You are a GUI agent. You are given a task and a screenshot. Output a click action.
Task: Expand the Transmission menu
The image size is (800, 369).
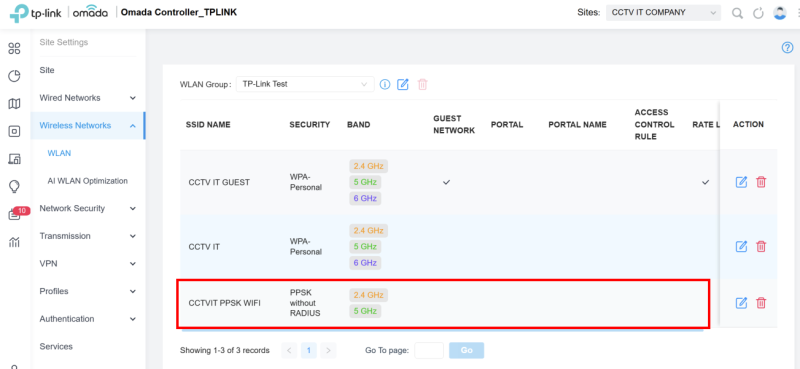point(88,236)
